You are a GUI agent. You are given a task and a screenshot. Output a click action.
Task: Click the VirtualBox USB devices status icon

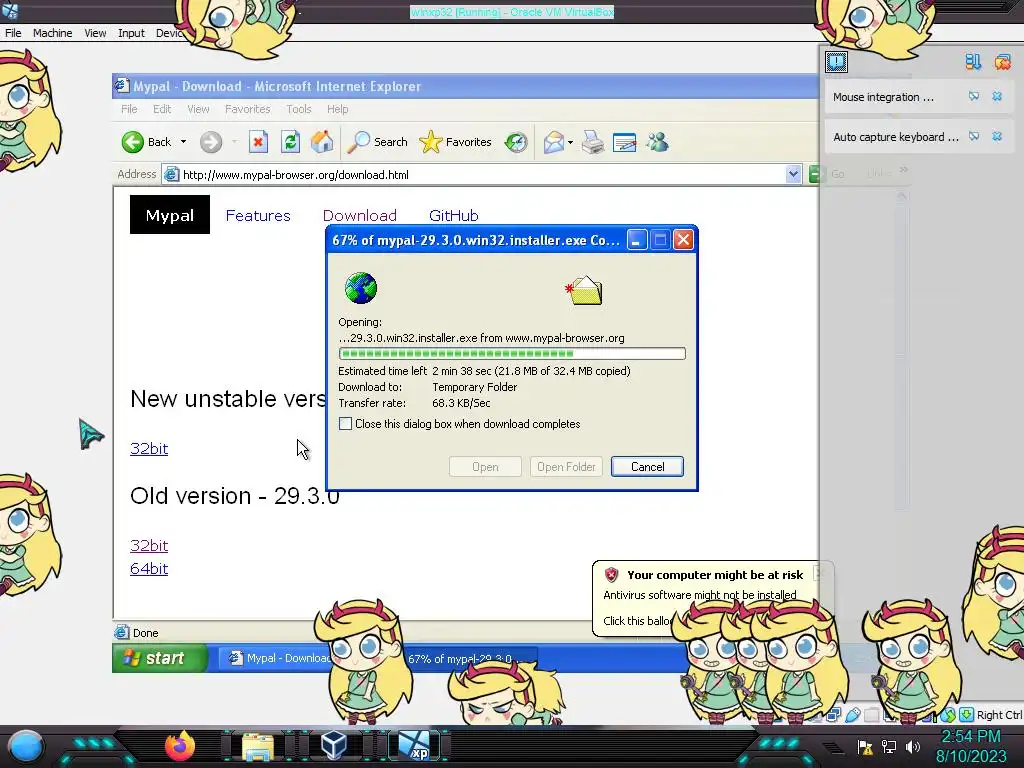(852, 715)
